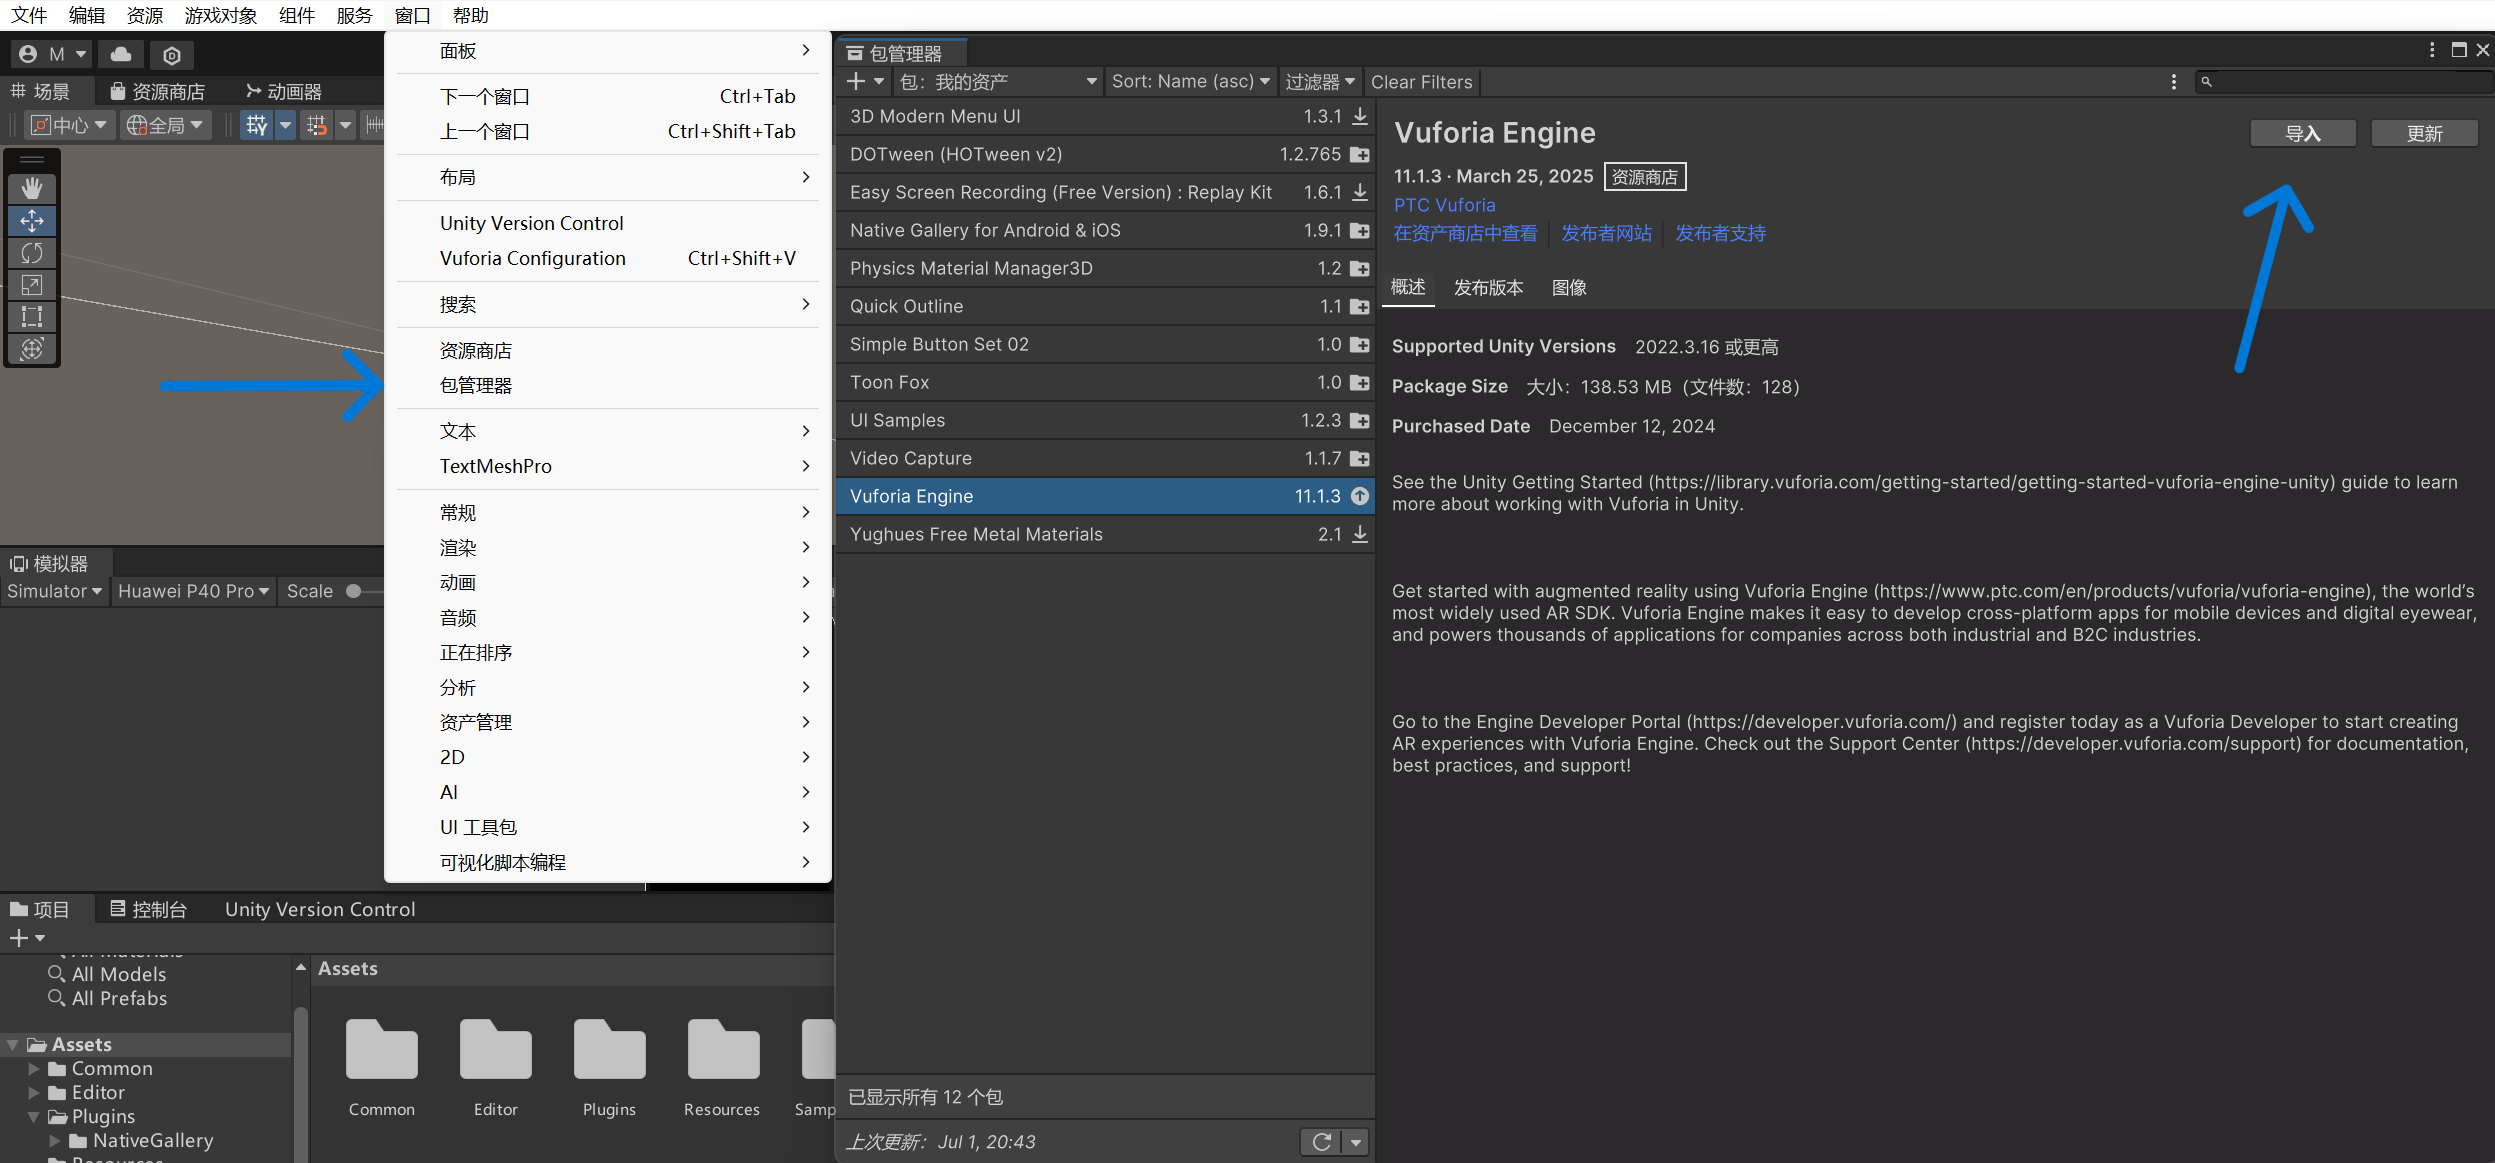
Task: Open 包: 我的资产 source dropdown
Action: [997, 82]
